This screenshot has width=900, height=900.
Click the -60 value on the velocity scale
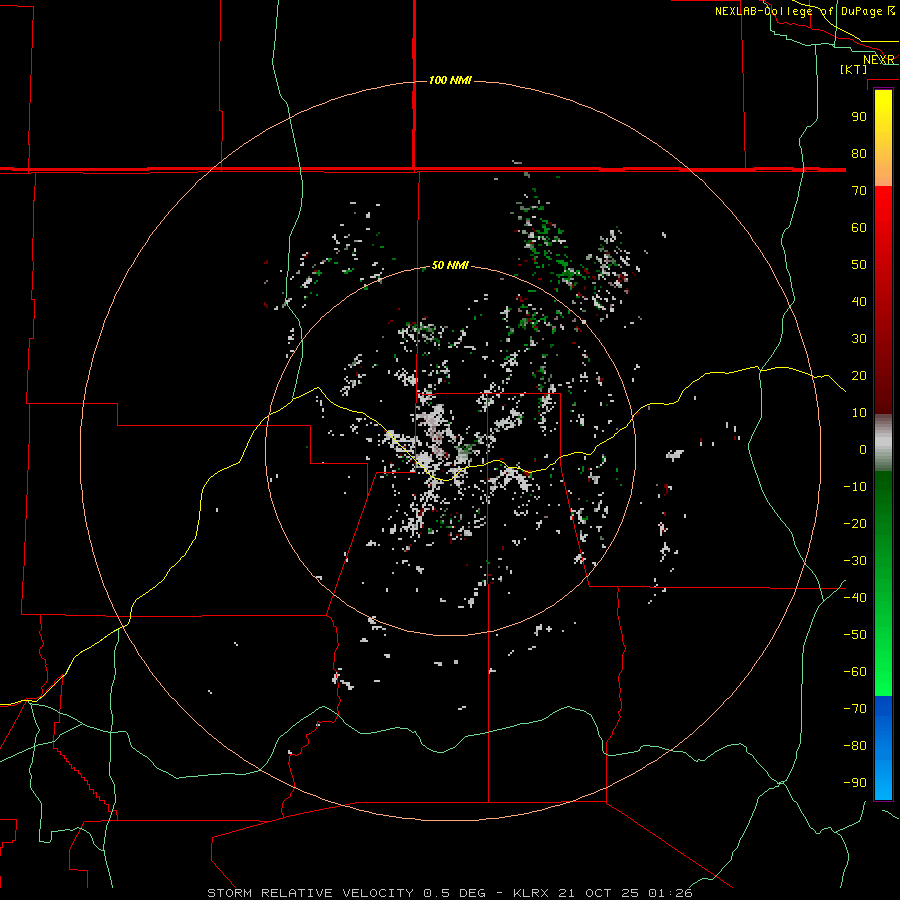tap(855, 672)
